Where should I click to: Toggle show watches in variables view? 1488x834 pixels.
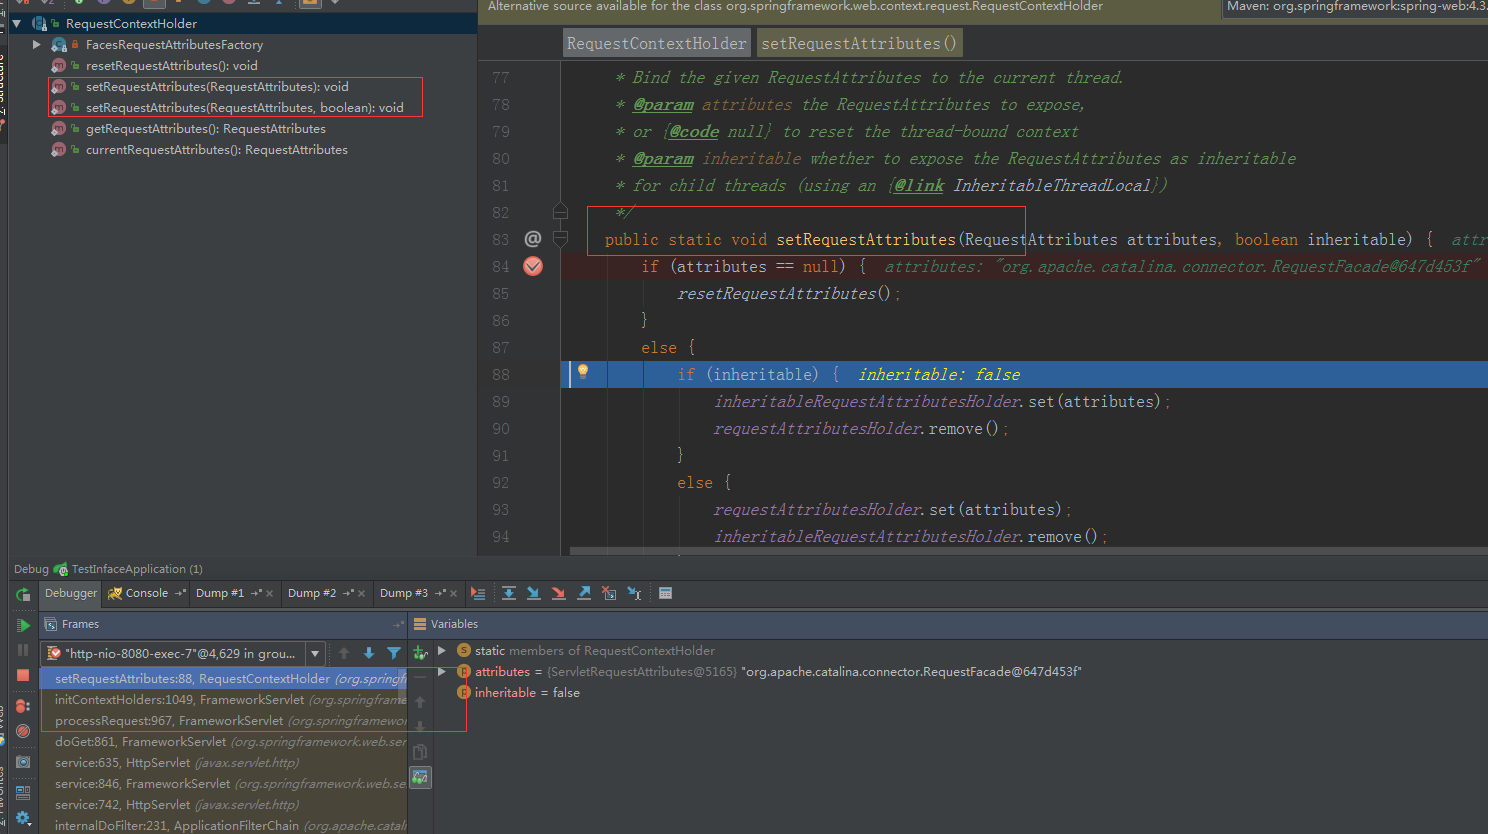click(420, 777)
